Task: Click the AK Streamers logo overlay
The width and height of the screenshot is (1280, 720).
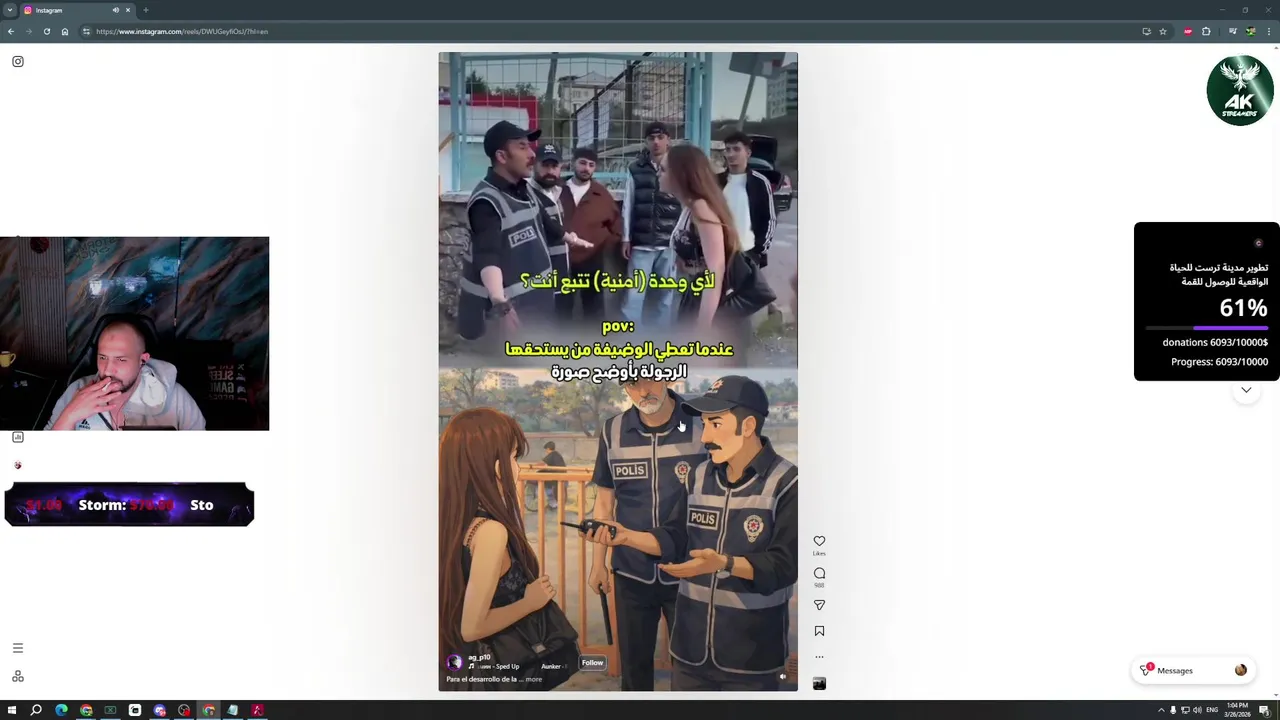Action: [1240, 90]
